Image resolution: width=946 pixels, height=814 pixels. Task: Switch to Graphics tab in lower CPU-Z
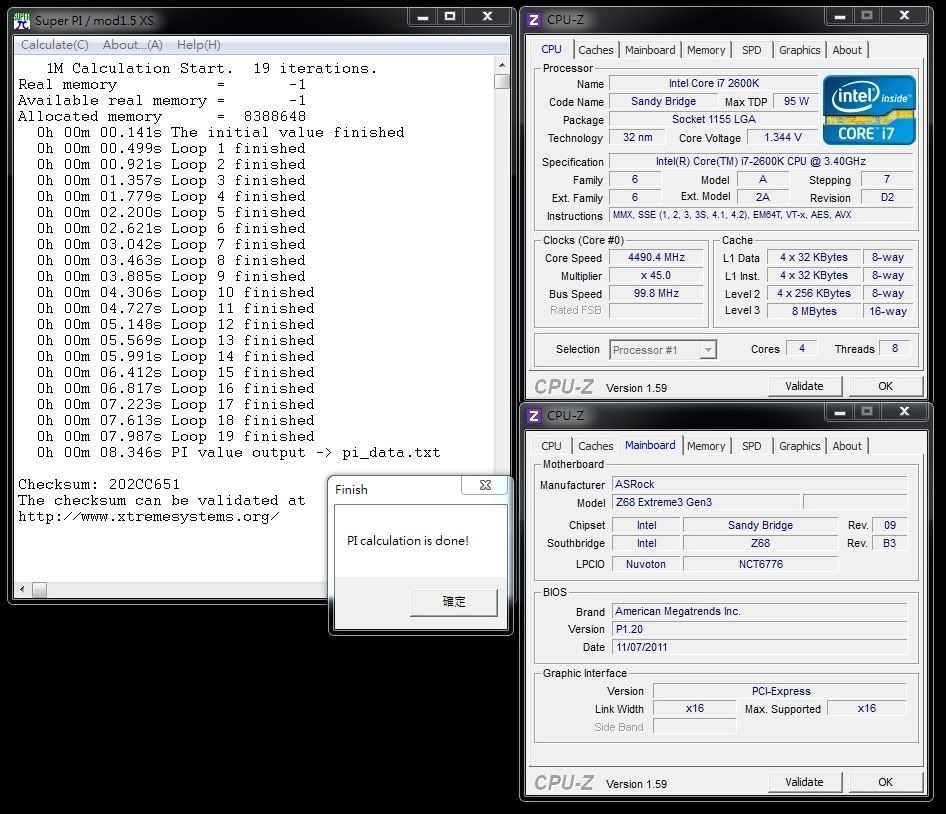[x=799, y=446]
